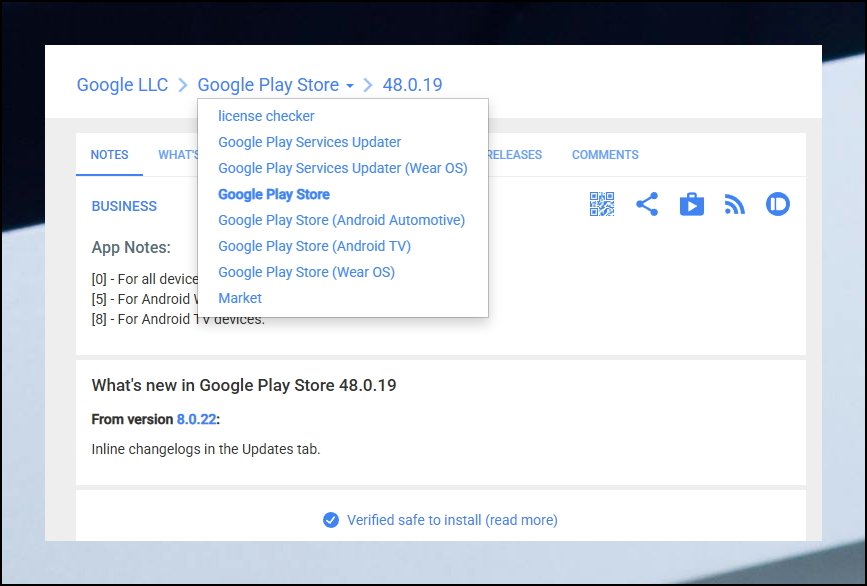The image size is (867, 586).
Task: Pick Google Play Services Updater (Wear OS)
Action: pos(343,168)
